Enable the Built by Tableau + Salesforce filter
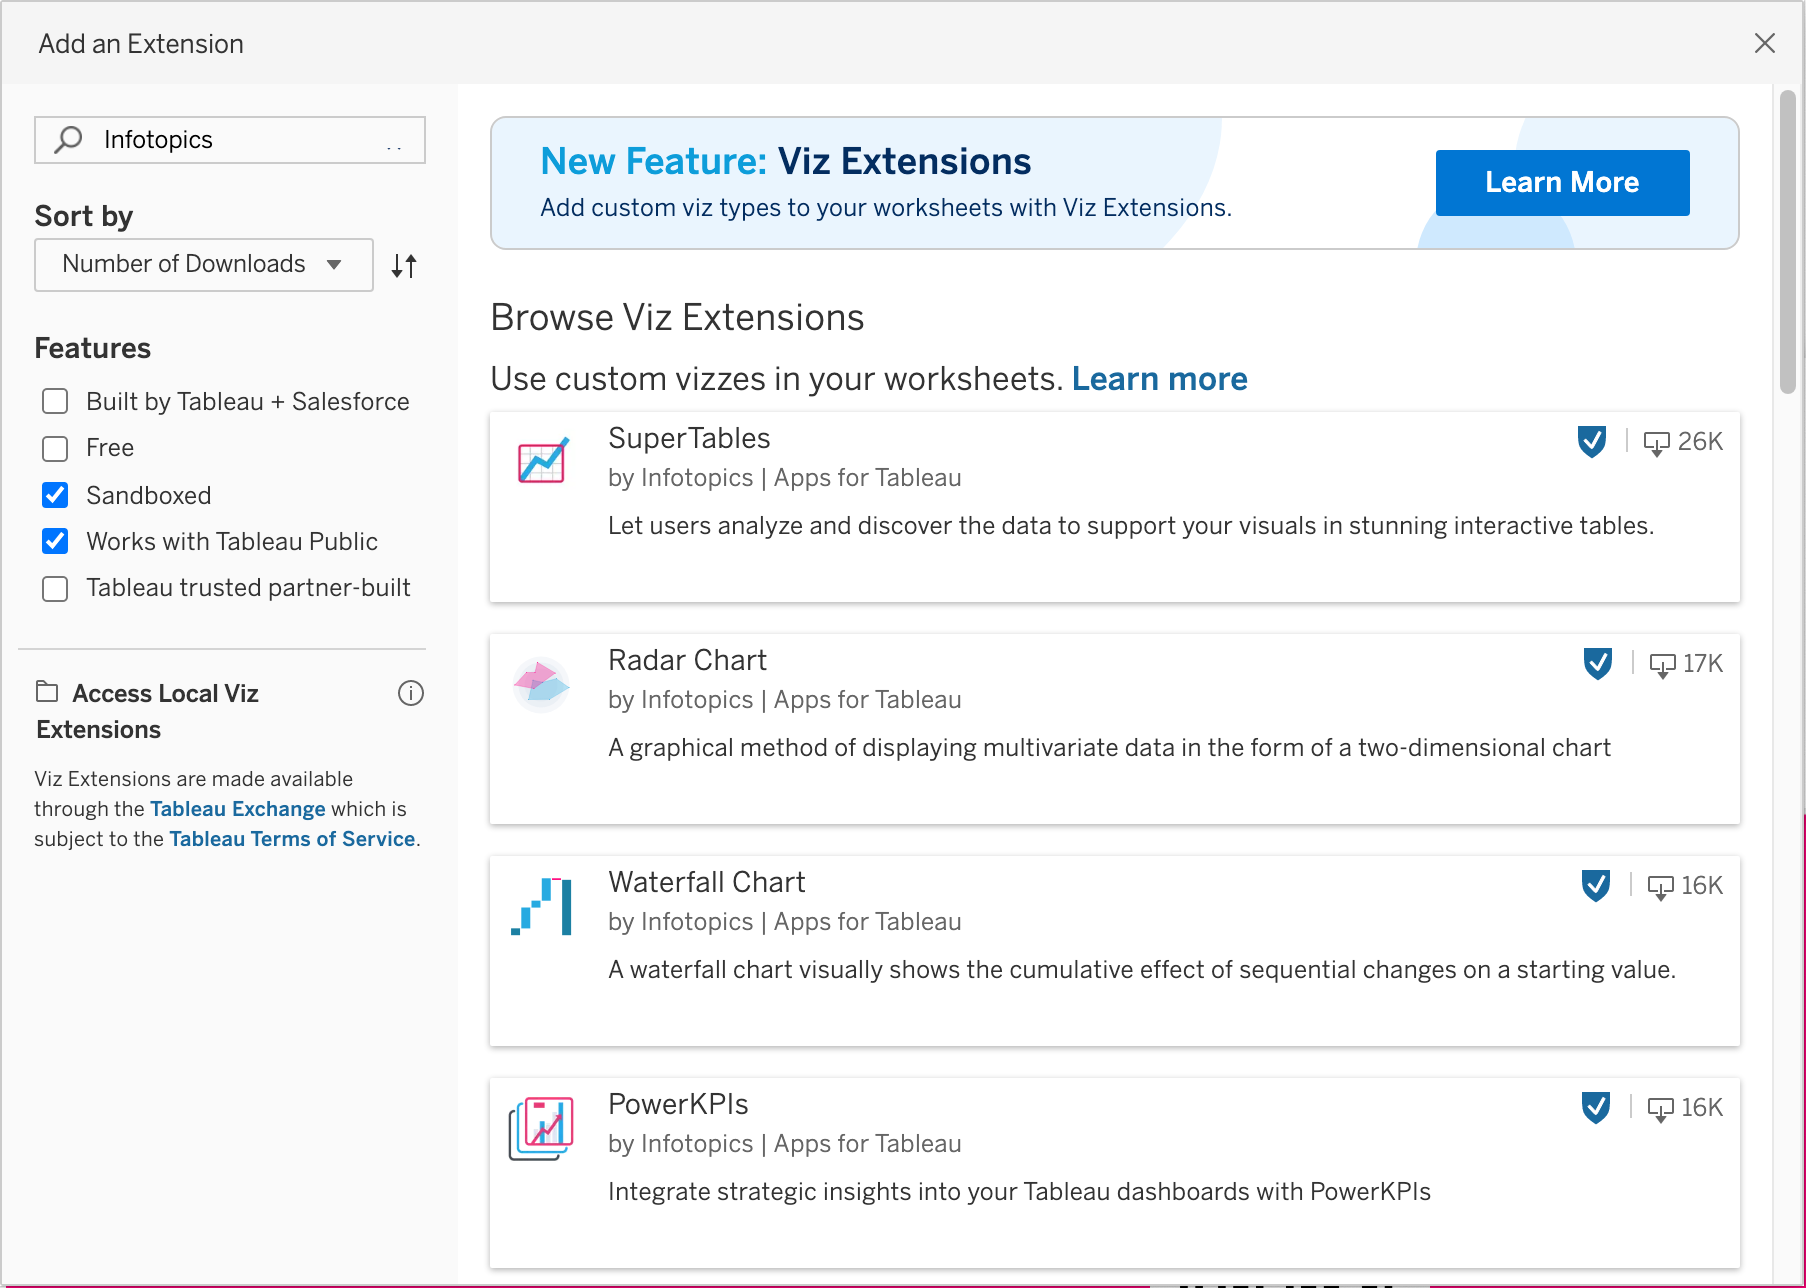Image resolution: width=1806 pixels, height=1288 pixels. [x=55, y=402]
